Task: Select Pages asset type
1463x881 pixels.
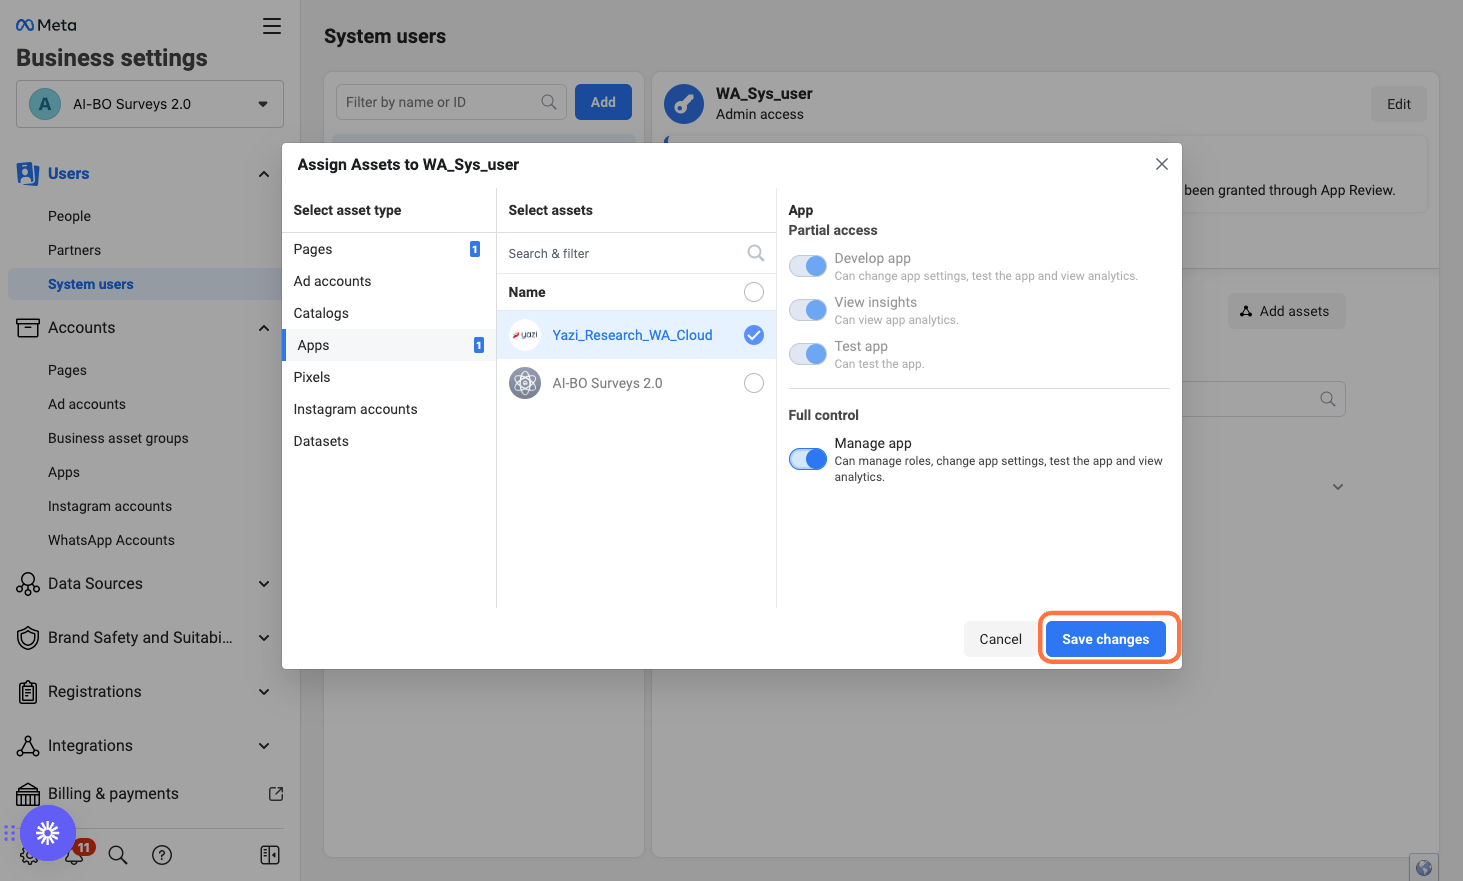Action: (x=389, y=249)
